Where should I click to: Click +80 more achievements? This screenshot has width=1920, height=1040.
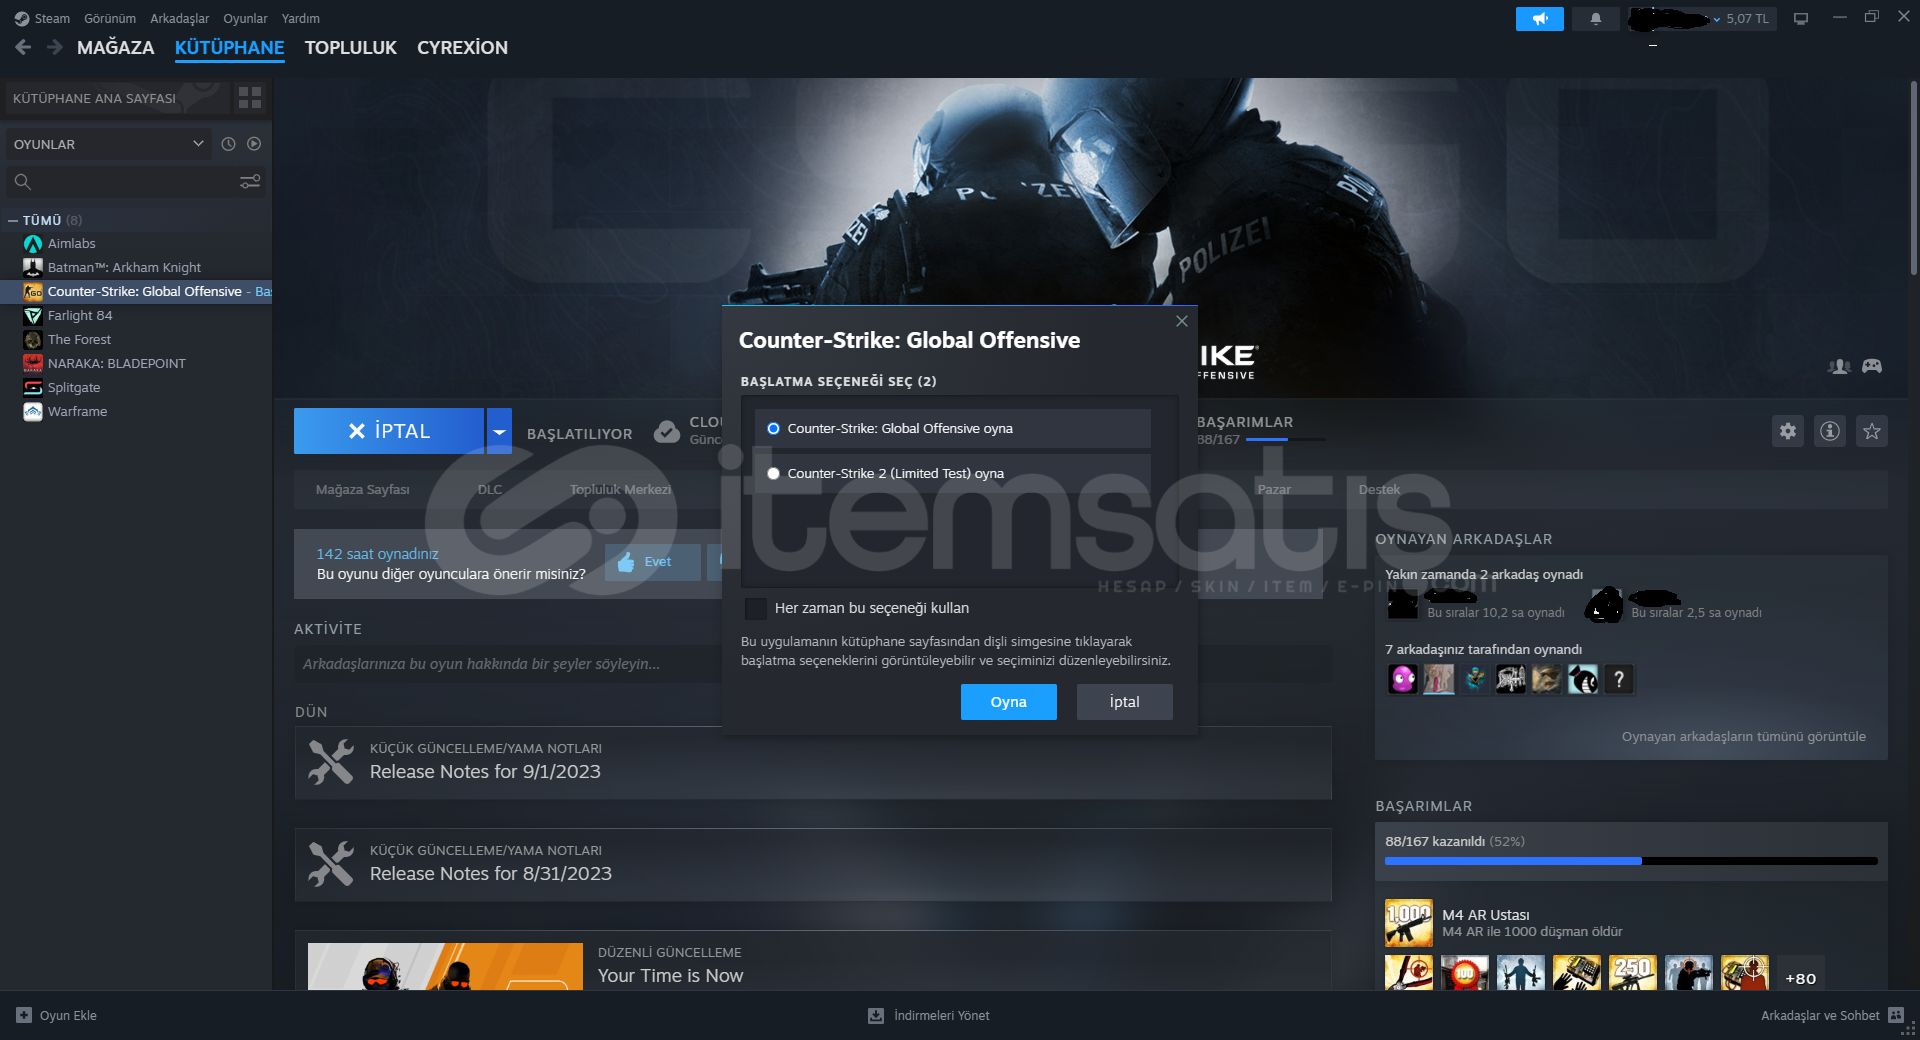[x=1801, y=978]
